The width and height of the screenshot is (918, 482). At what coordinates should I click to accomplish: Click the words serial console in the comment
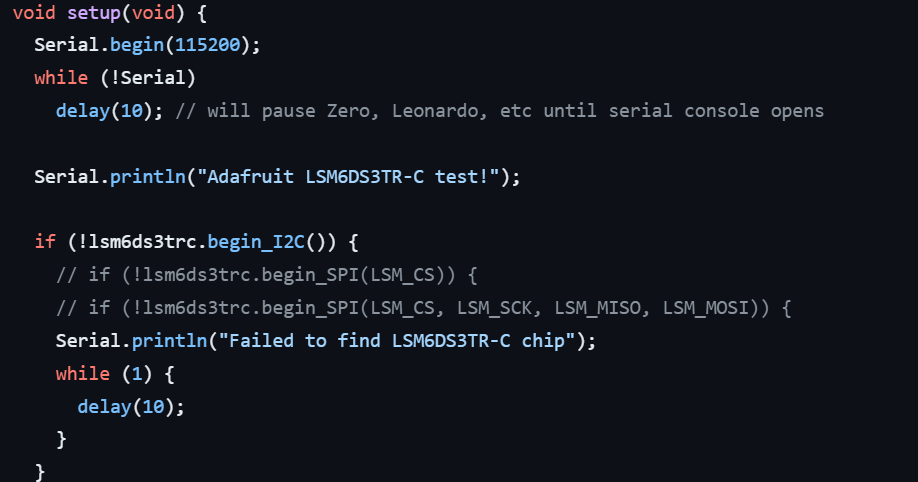657,111
